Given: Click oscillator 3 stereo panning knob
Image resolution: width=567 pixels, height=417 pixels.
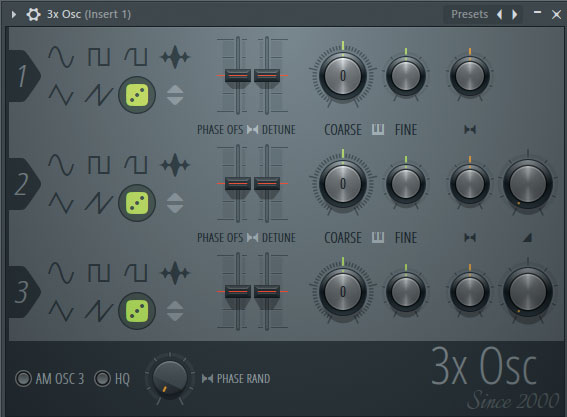Looking at the screenshot, I should (x=470, y=292).
